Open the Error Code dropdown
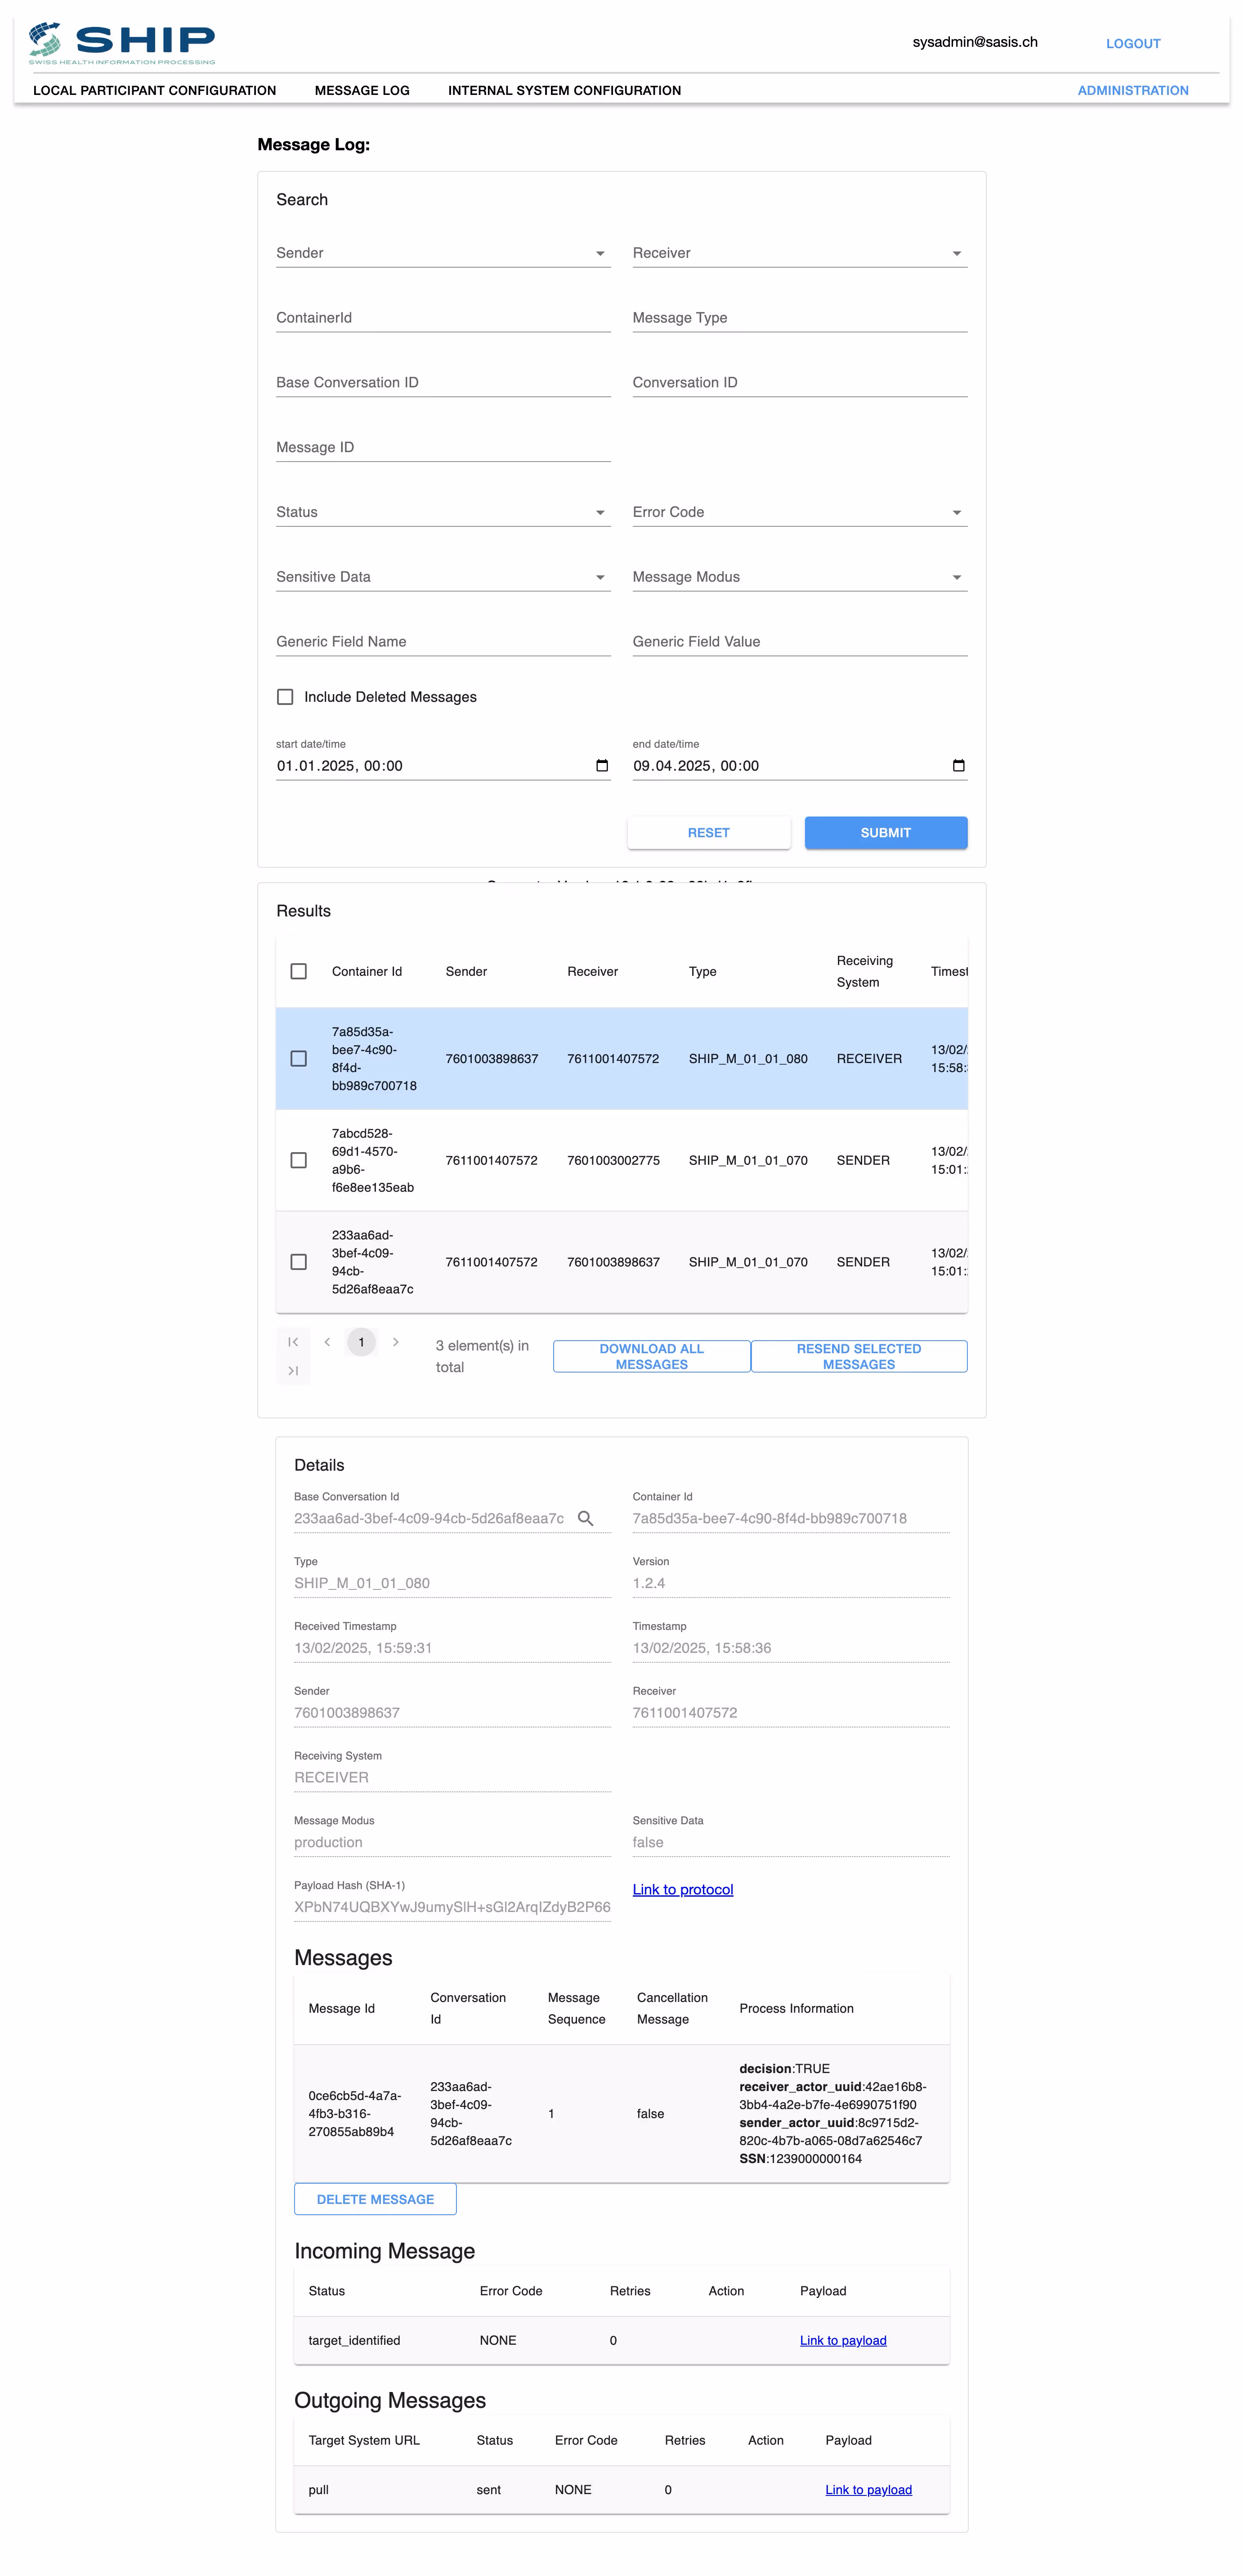Screen dimensions: 1244x2576 [800, 512]
